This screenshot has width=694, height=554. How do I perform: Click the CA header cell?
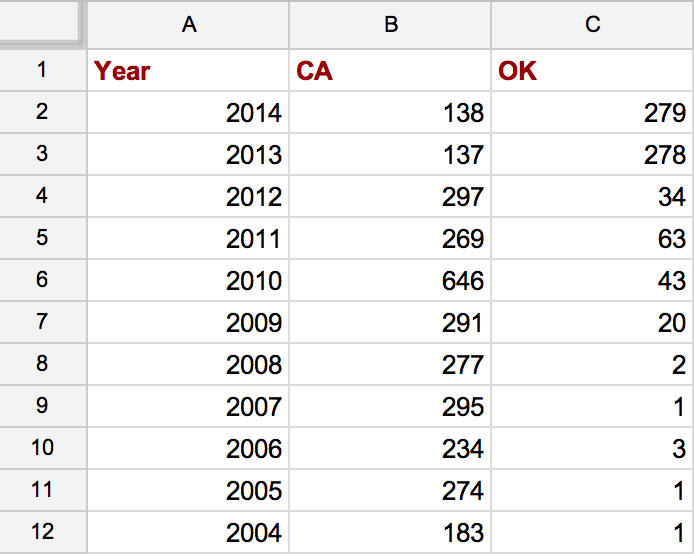pyautogui.click(x=390, y=70)
